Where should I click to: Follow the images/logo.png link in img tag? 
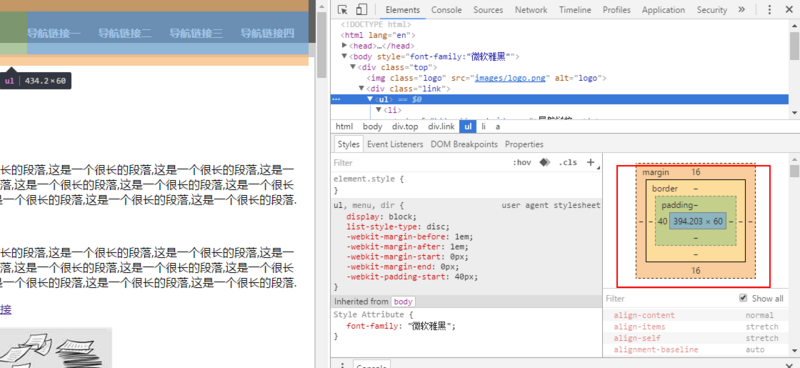[x=510, y=78]
